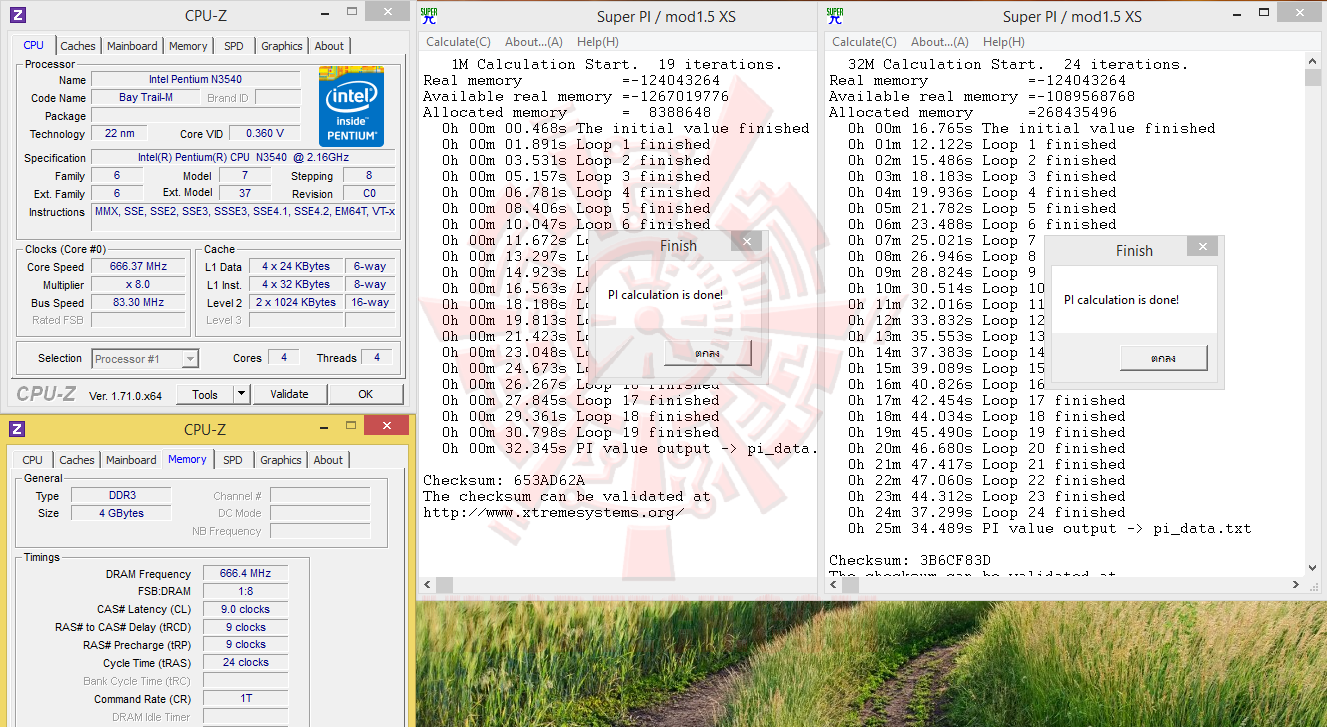Open SPD tab in the CPU-Z memory timings window
The width and height of the screenshot is (1327, 727).
[x=233, y=460]
